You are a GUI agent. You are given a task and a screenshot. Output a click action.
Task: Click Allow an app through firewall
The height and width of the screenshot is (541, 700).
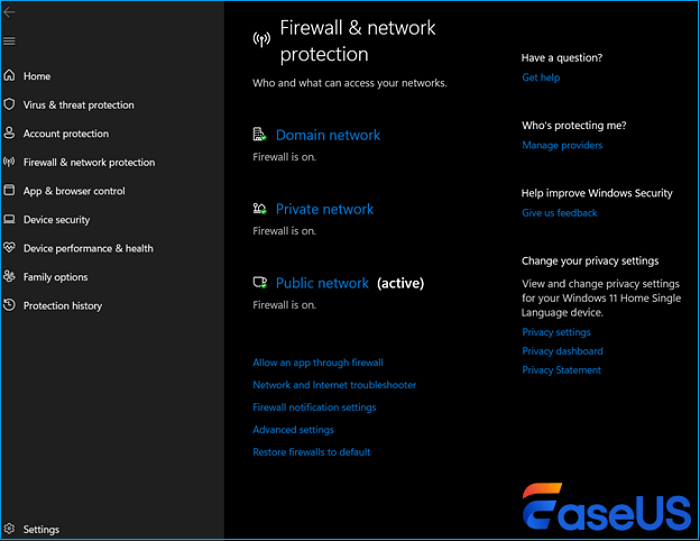click(x=318, y=363)
